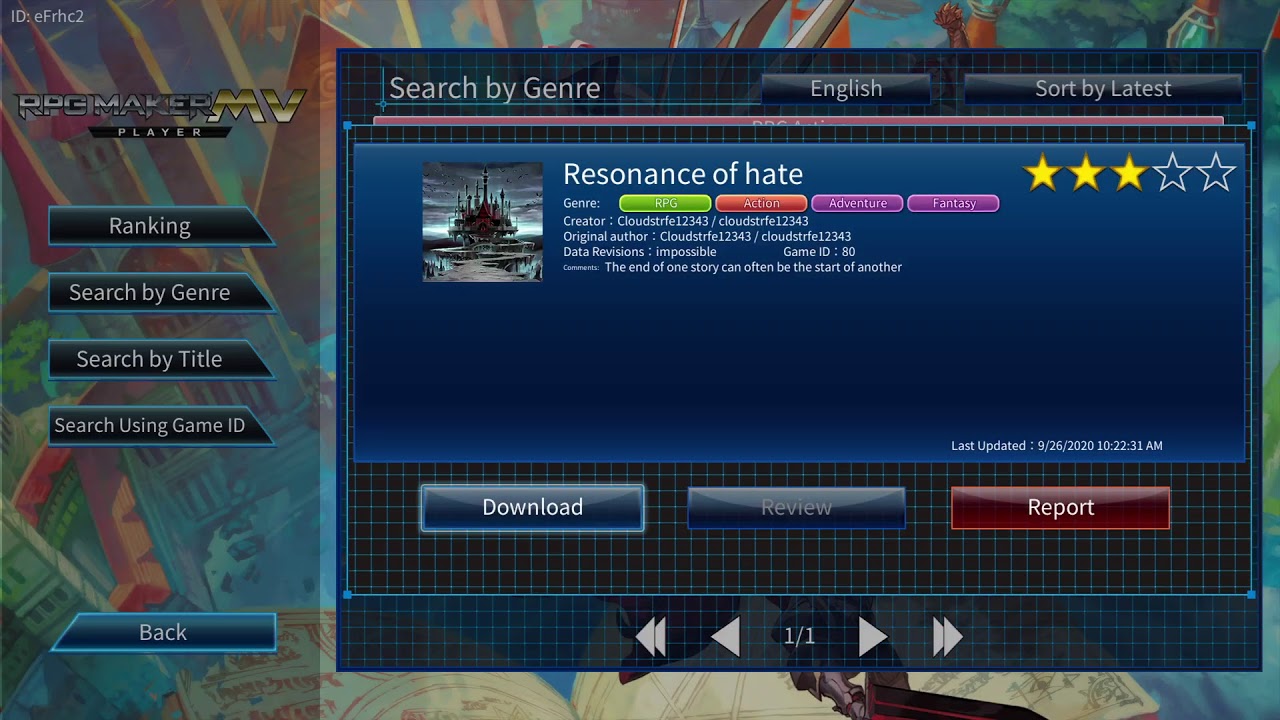
Task: Select the Fantasy genre tag
Action: (953, 203)
